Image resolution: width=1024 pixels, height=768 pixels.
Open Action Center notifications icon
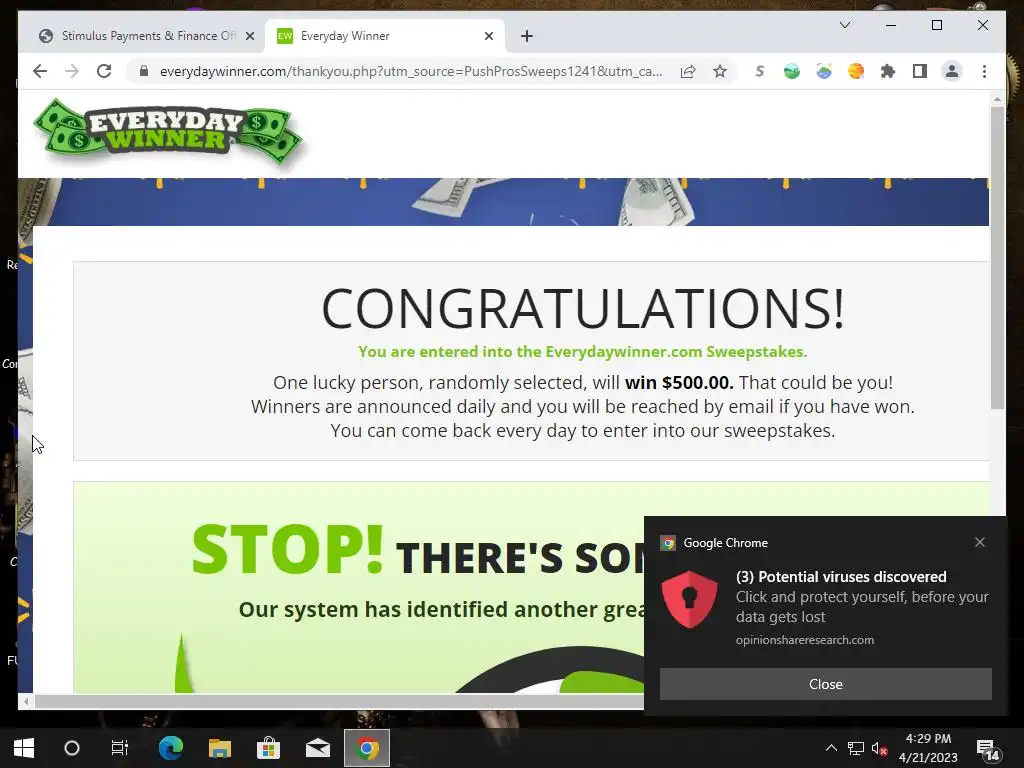coord(988,749)
